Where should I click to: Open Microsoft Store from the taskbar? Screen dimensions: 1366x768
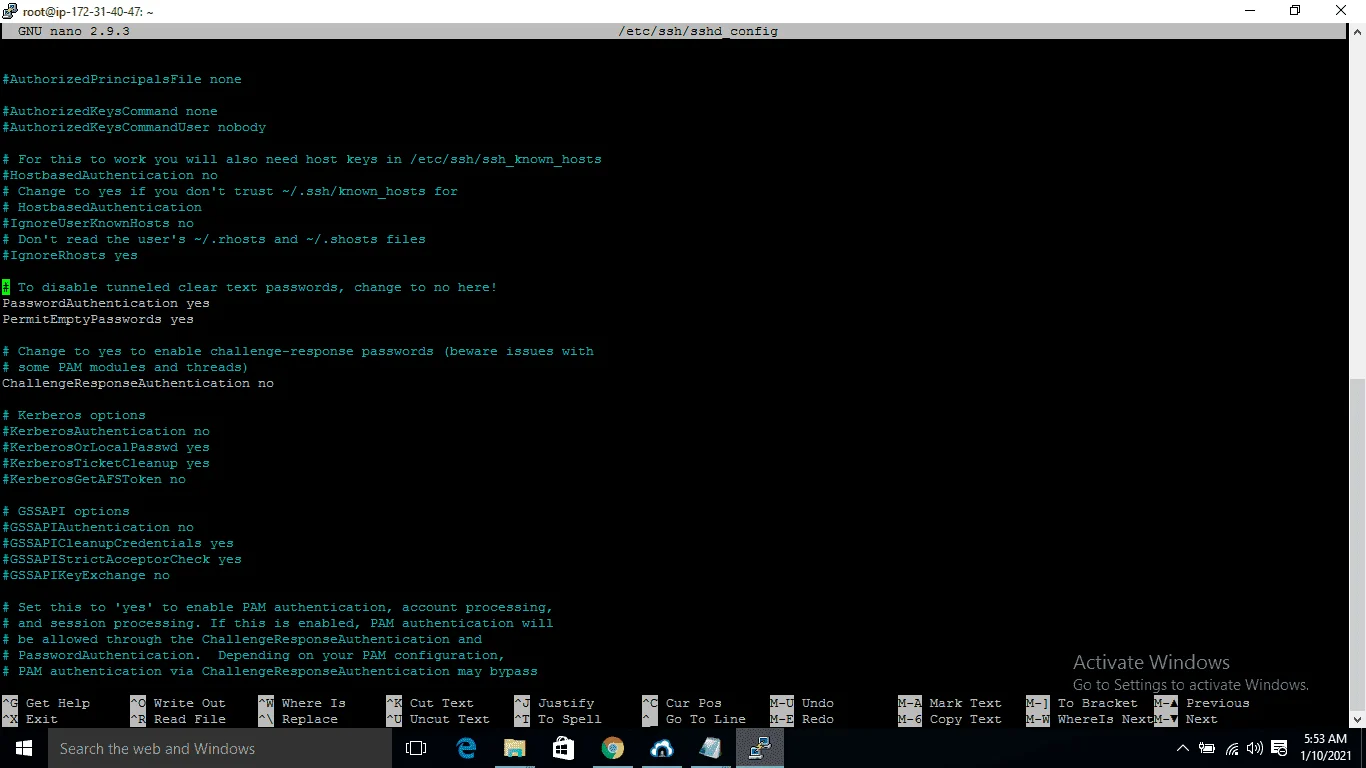tap(563, 748)
